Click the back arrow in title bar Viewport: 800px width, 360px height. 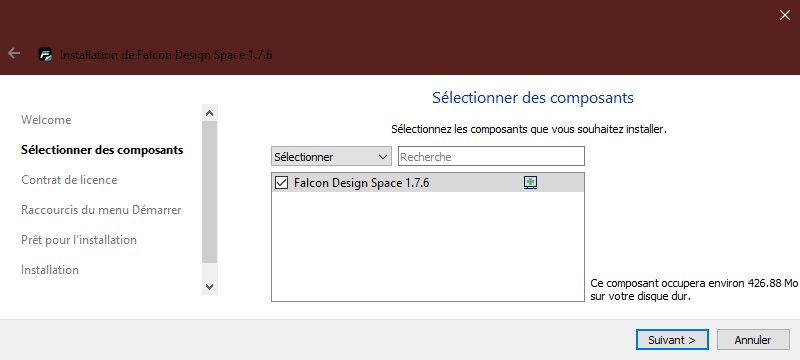click(14, 53)
